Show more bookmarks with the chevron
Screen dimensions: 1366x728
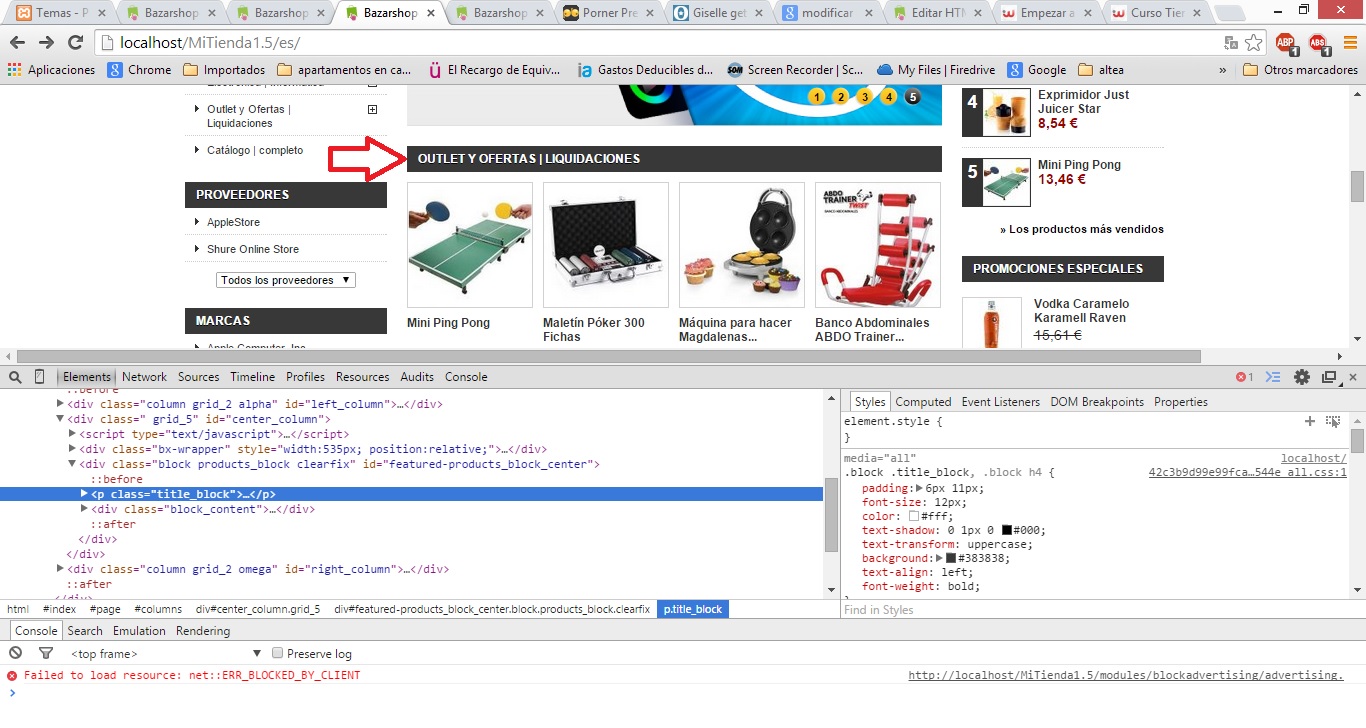1222,70
